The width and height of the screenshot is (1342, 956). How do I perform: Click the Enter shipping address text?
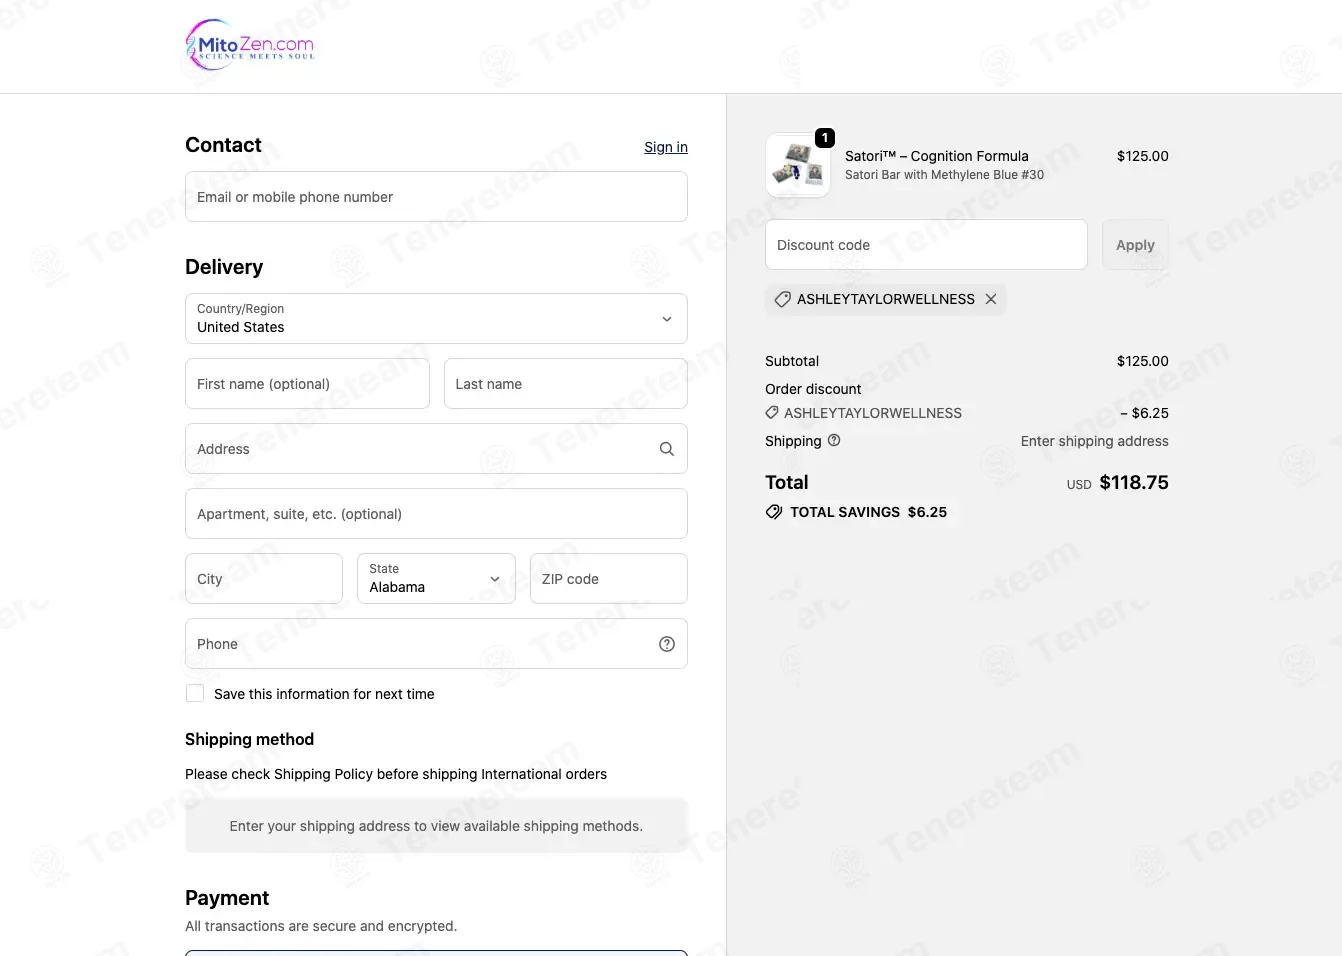(1095, 441)
